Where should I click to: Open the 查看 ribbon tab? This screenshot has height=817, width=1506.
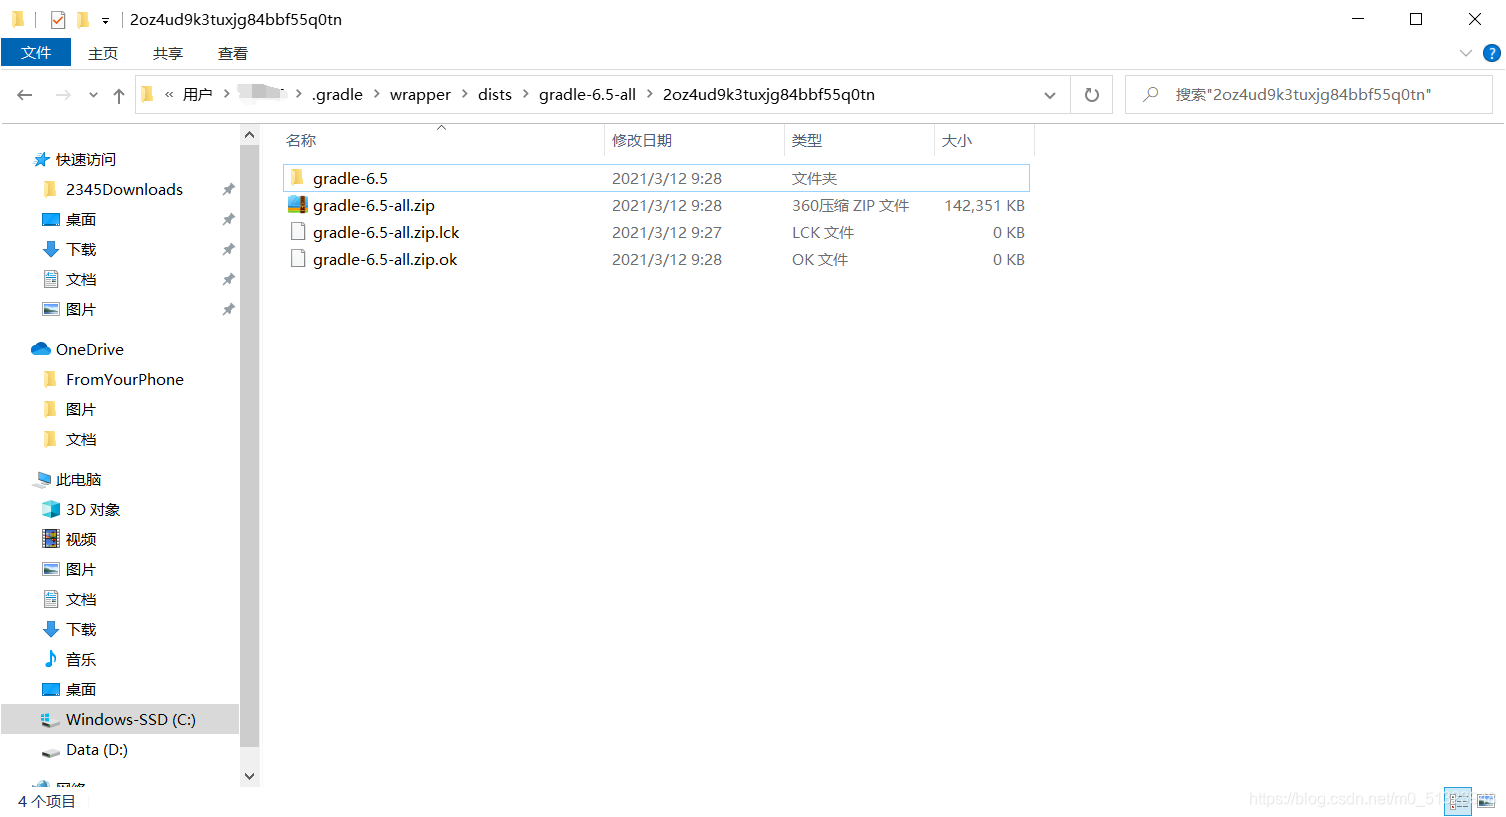(x=233, y=53)
